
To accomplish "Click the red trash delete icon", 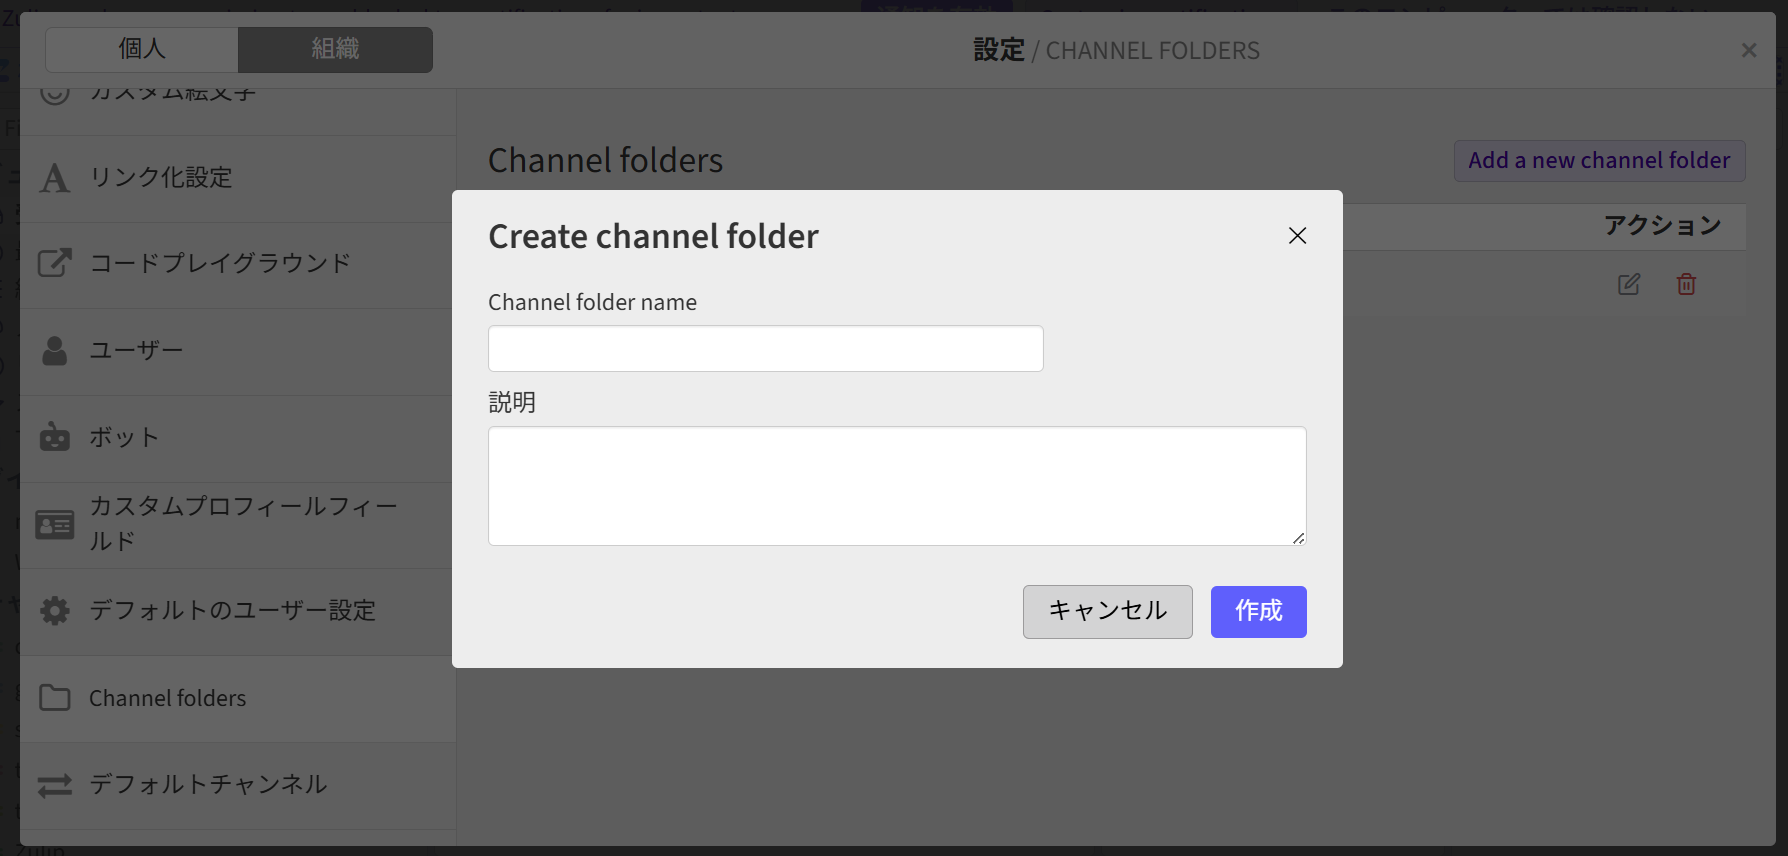I will [x=1686, y=284].
